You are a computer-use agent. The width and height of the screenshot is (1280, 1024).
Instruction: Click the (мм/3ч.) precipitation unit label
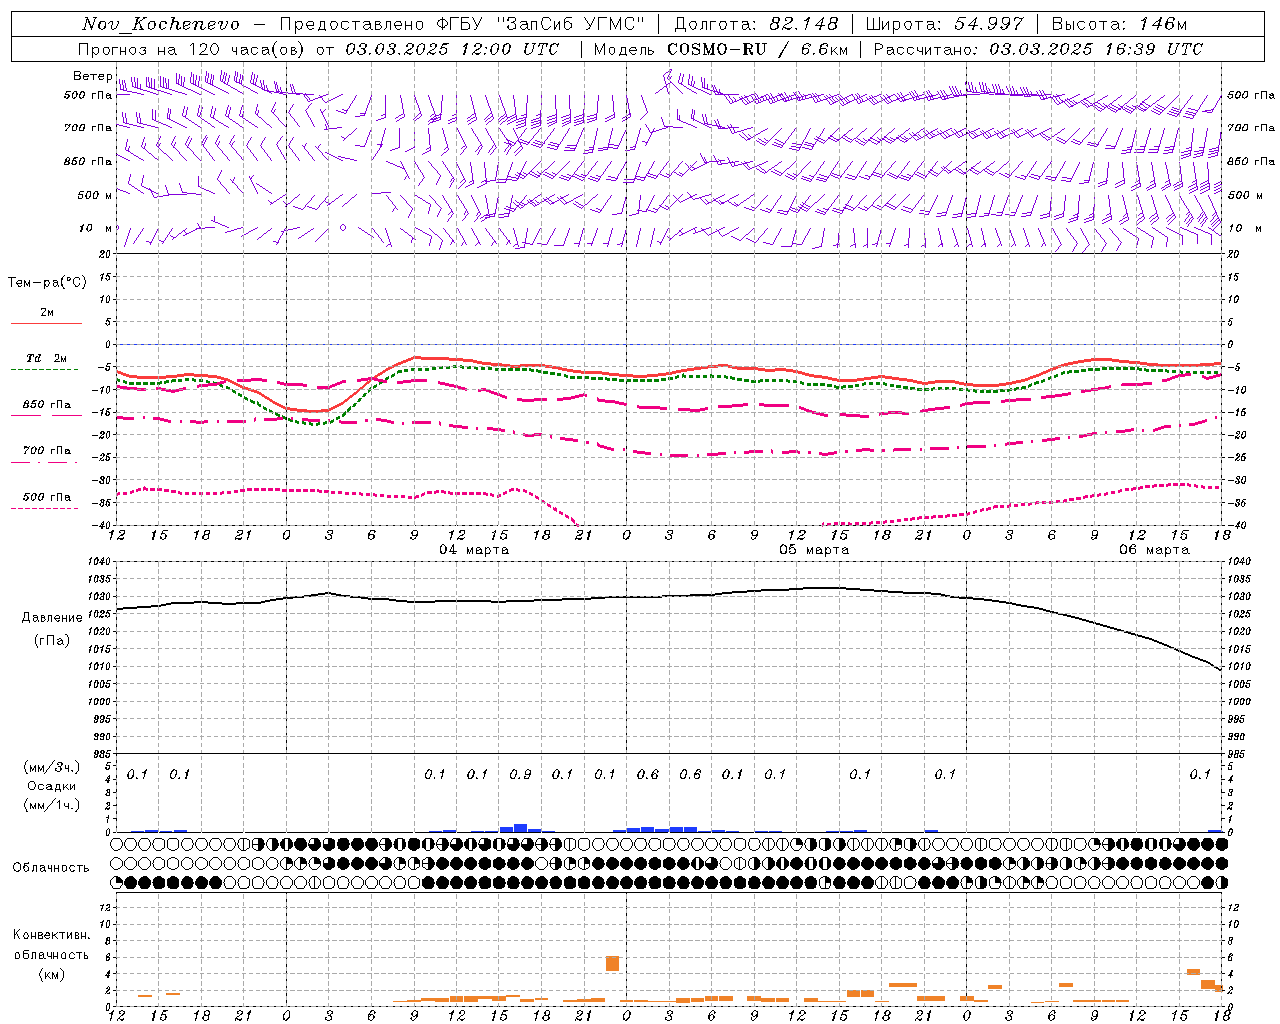52,767
